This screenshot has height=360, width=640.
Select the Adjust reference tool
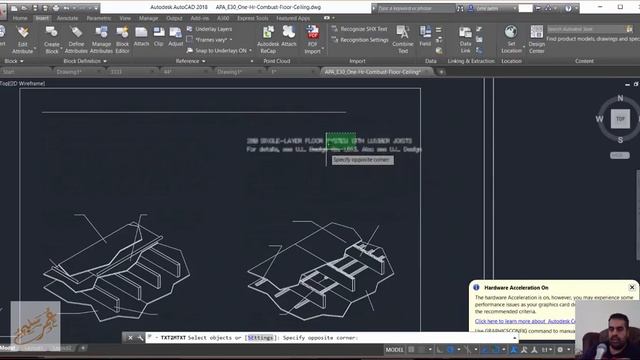[176, 36]
